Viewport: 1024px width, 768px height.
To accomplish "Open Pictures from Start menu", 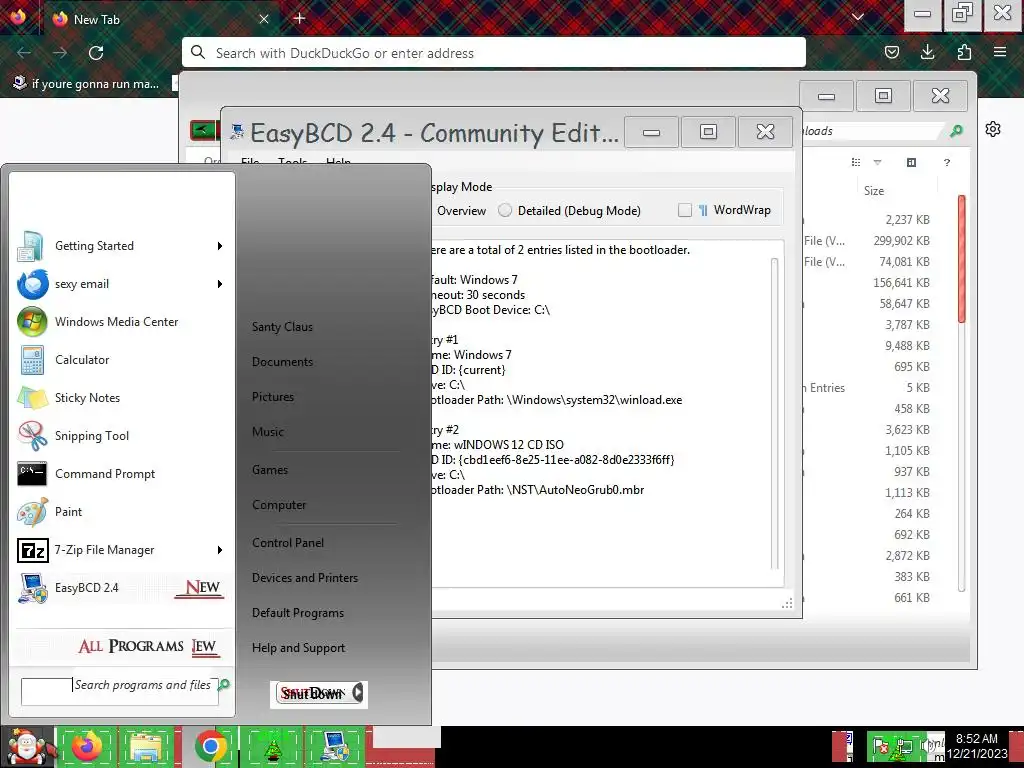I will coord(273,397).
